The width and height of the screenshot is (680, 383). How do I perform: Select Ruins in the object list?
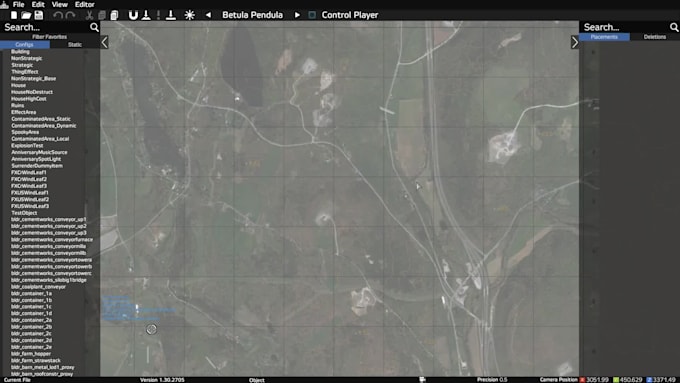click(x=17, y=105)
